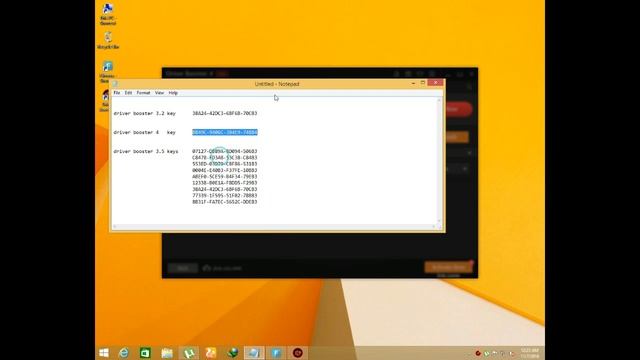Image resolution: width=640 pixels, height=360 pixels.
Task: Open the Format menu in Notepad
Action: coord(143,93)
